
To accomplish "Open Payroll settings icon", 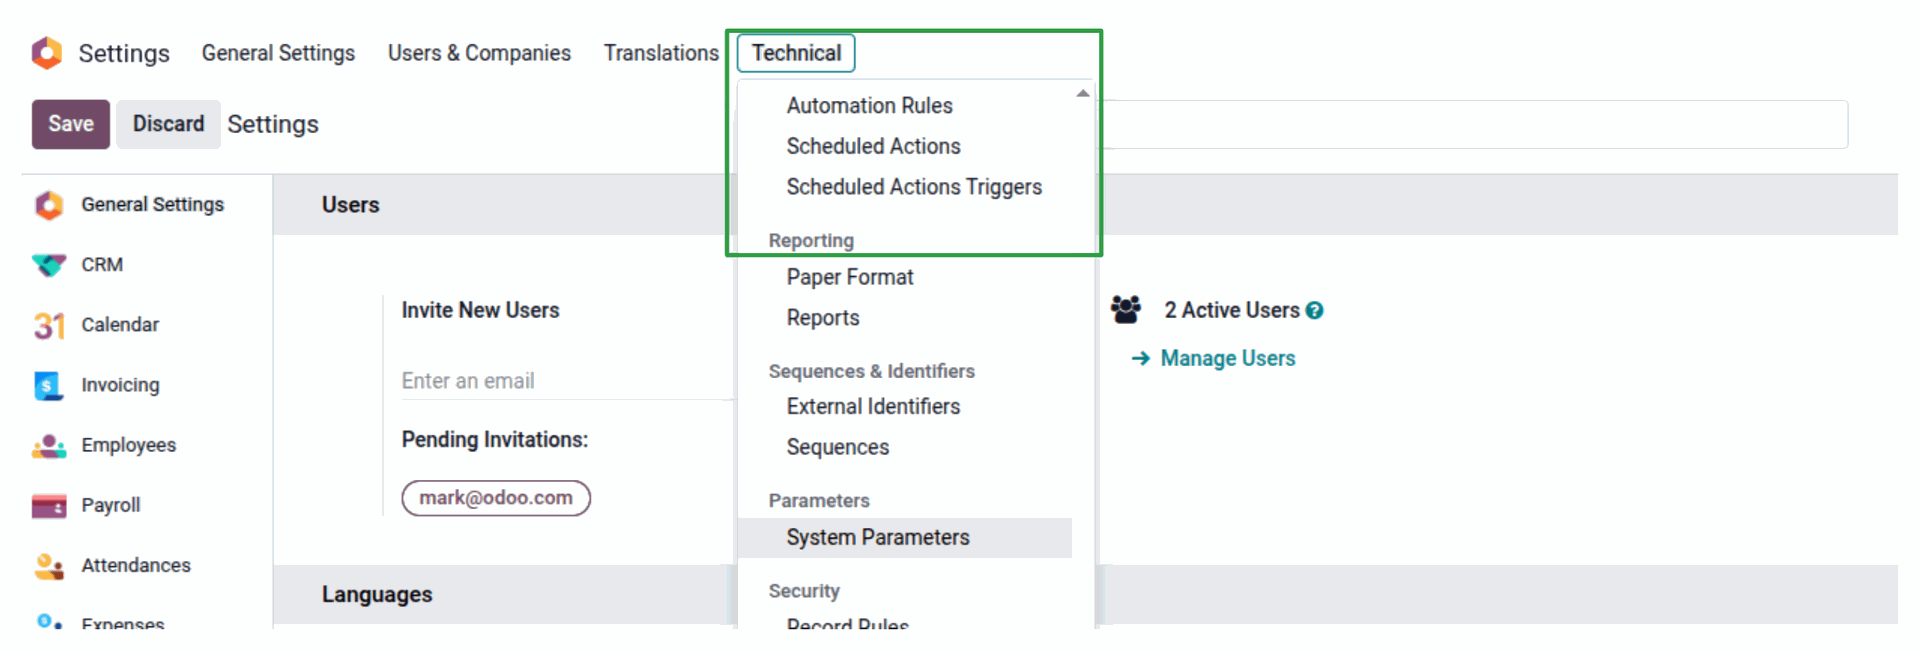I will click(x=48, y=506).
